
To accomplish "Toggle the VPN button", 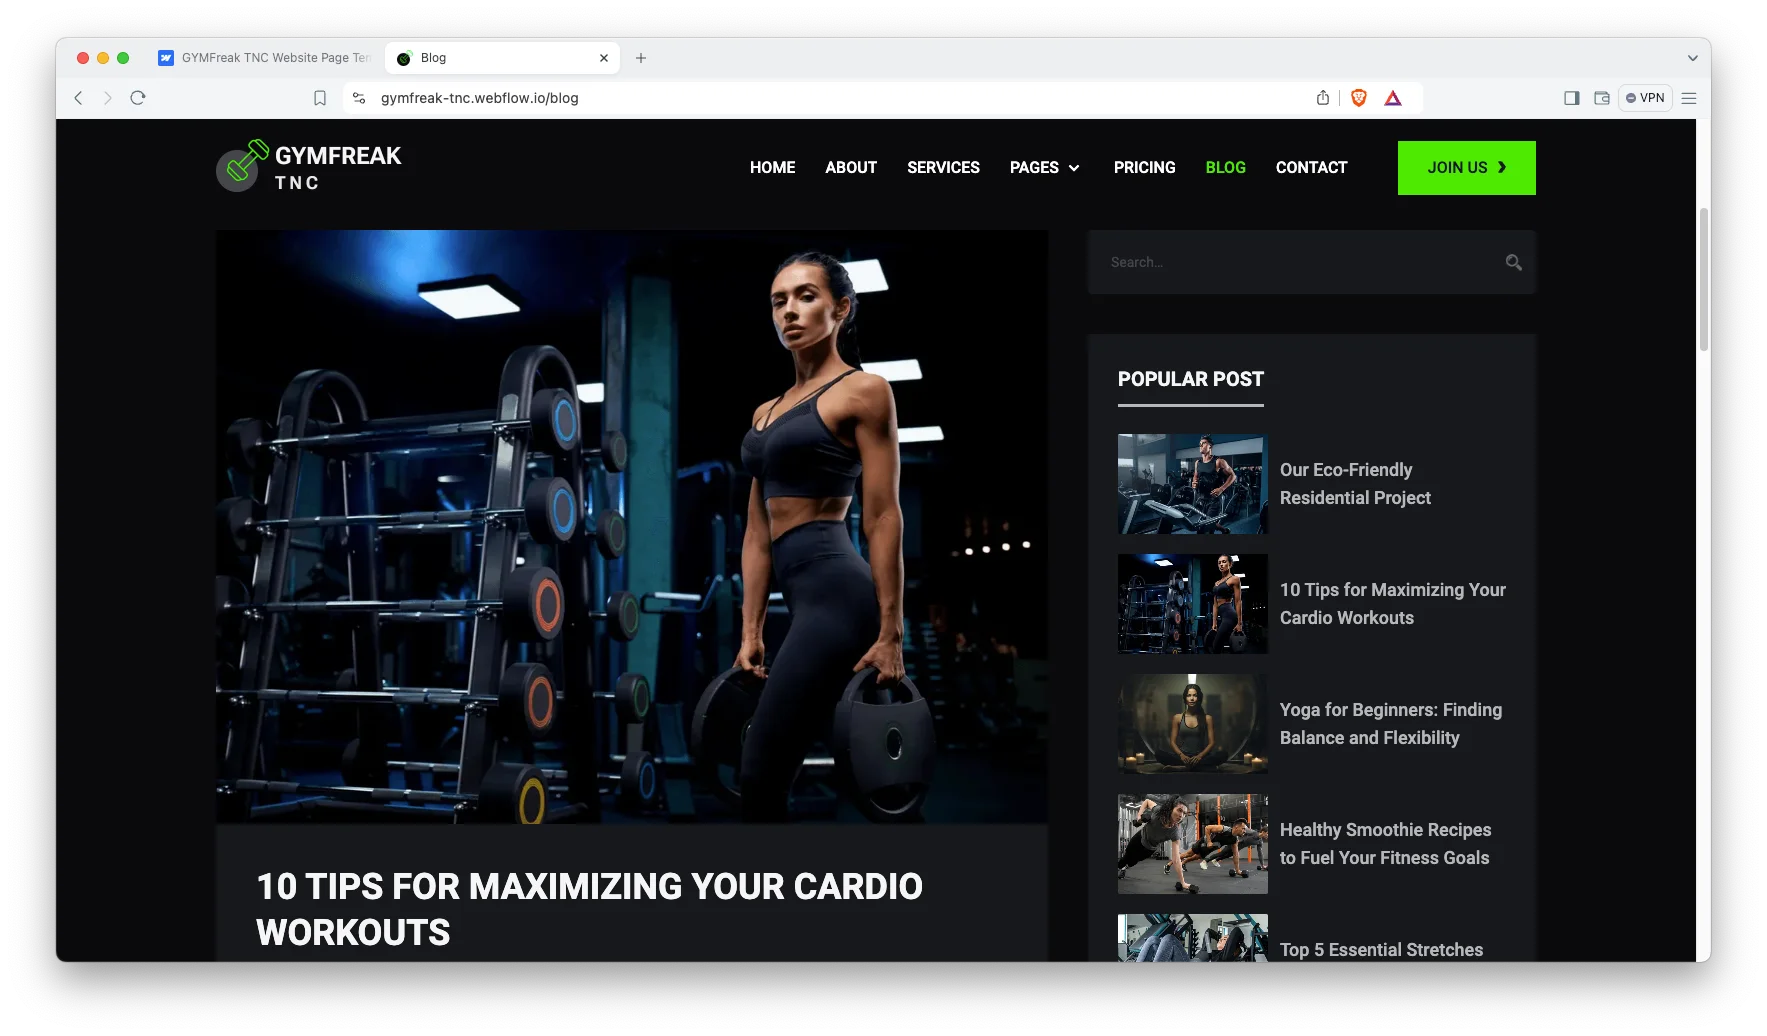I will [1645, 98].
